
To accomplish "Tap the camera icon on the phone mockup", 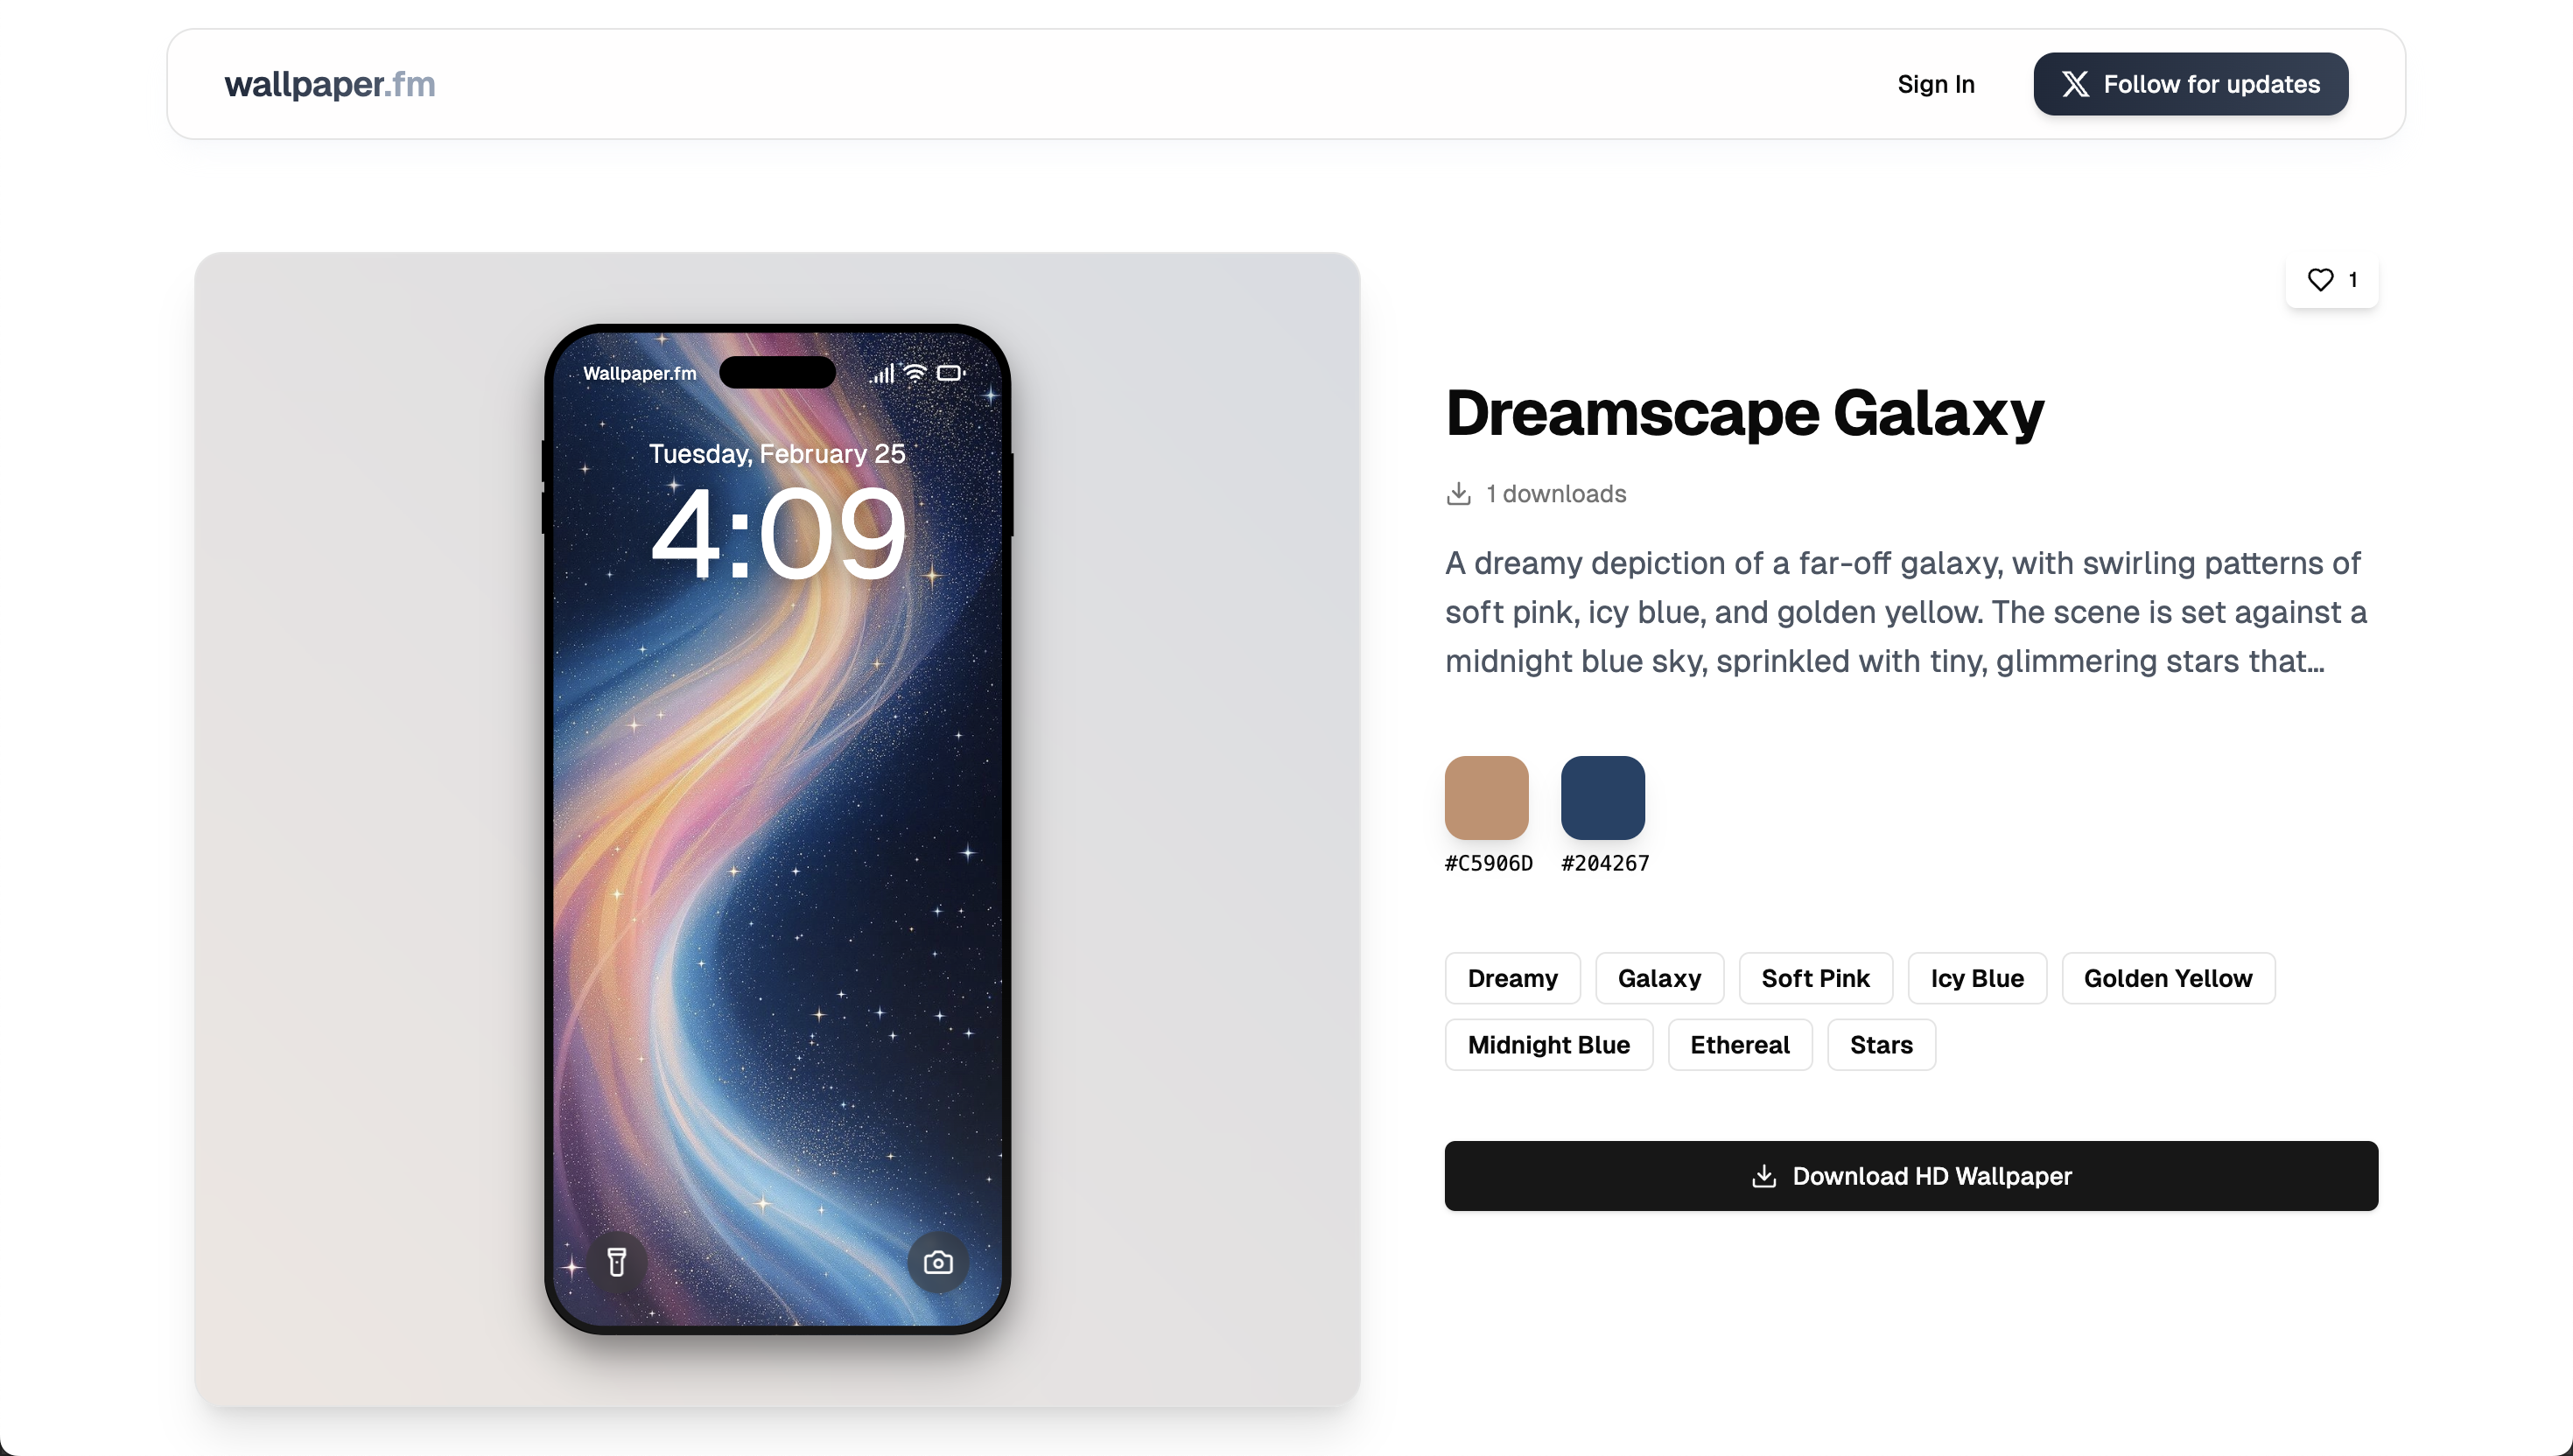I will [937, 1262].
